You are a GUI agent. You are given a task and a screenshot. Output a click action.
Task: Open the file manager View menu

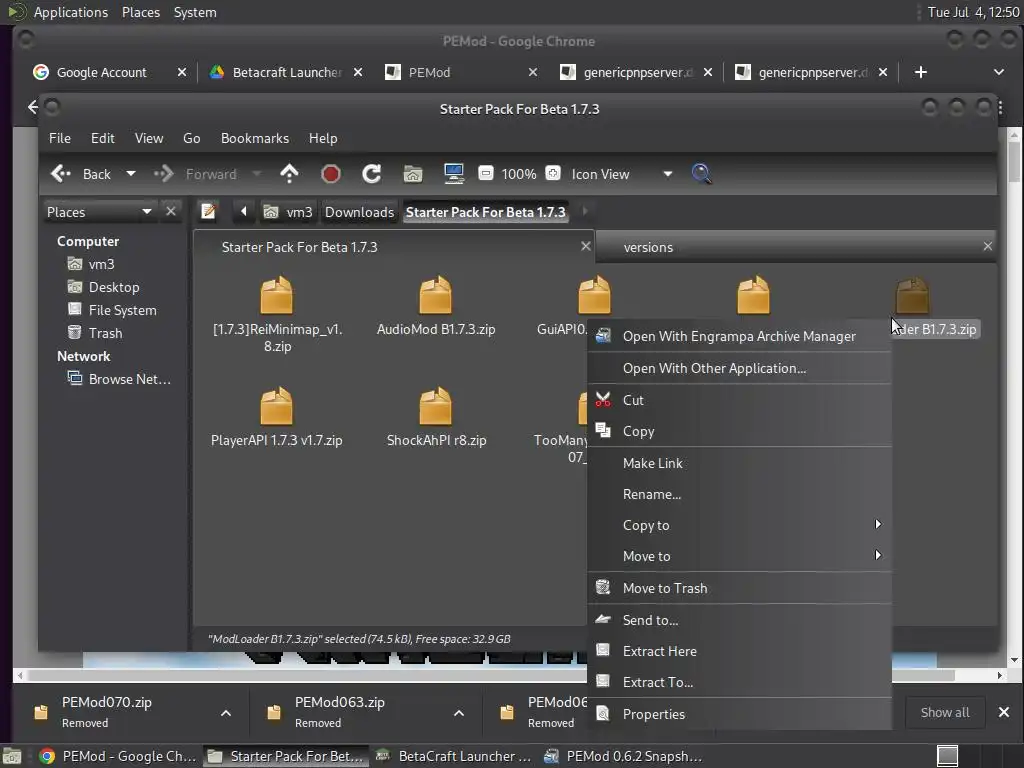[x=149, y=138]
